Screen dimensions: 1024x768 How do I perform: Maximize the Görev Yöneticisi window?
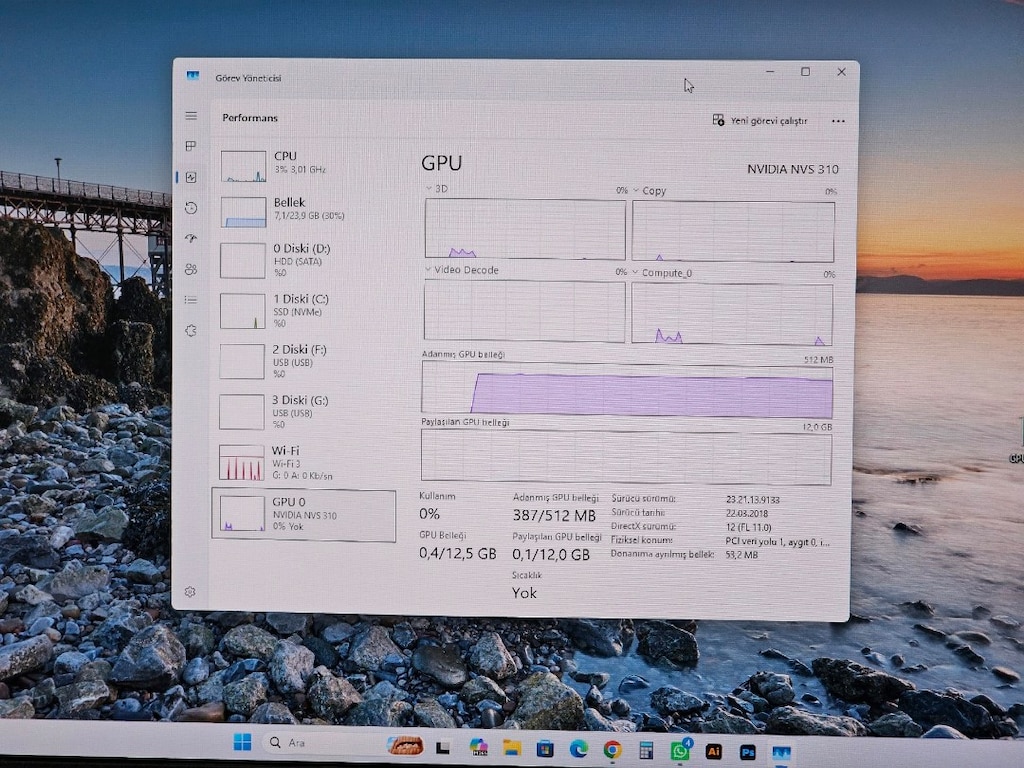point(806,71)
